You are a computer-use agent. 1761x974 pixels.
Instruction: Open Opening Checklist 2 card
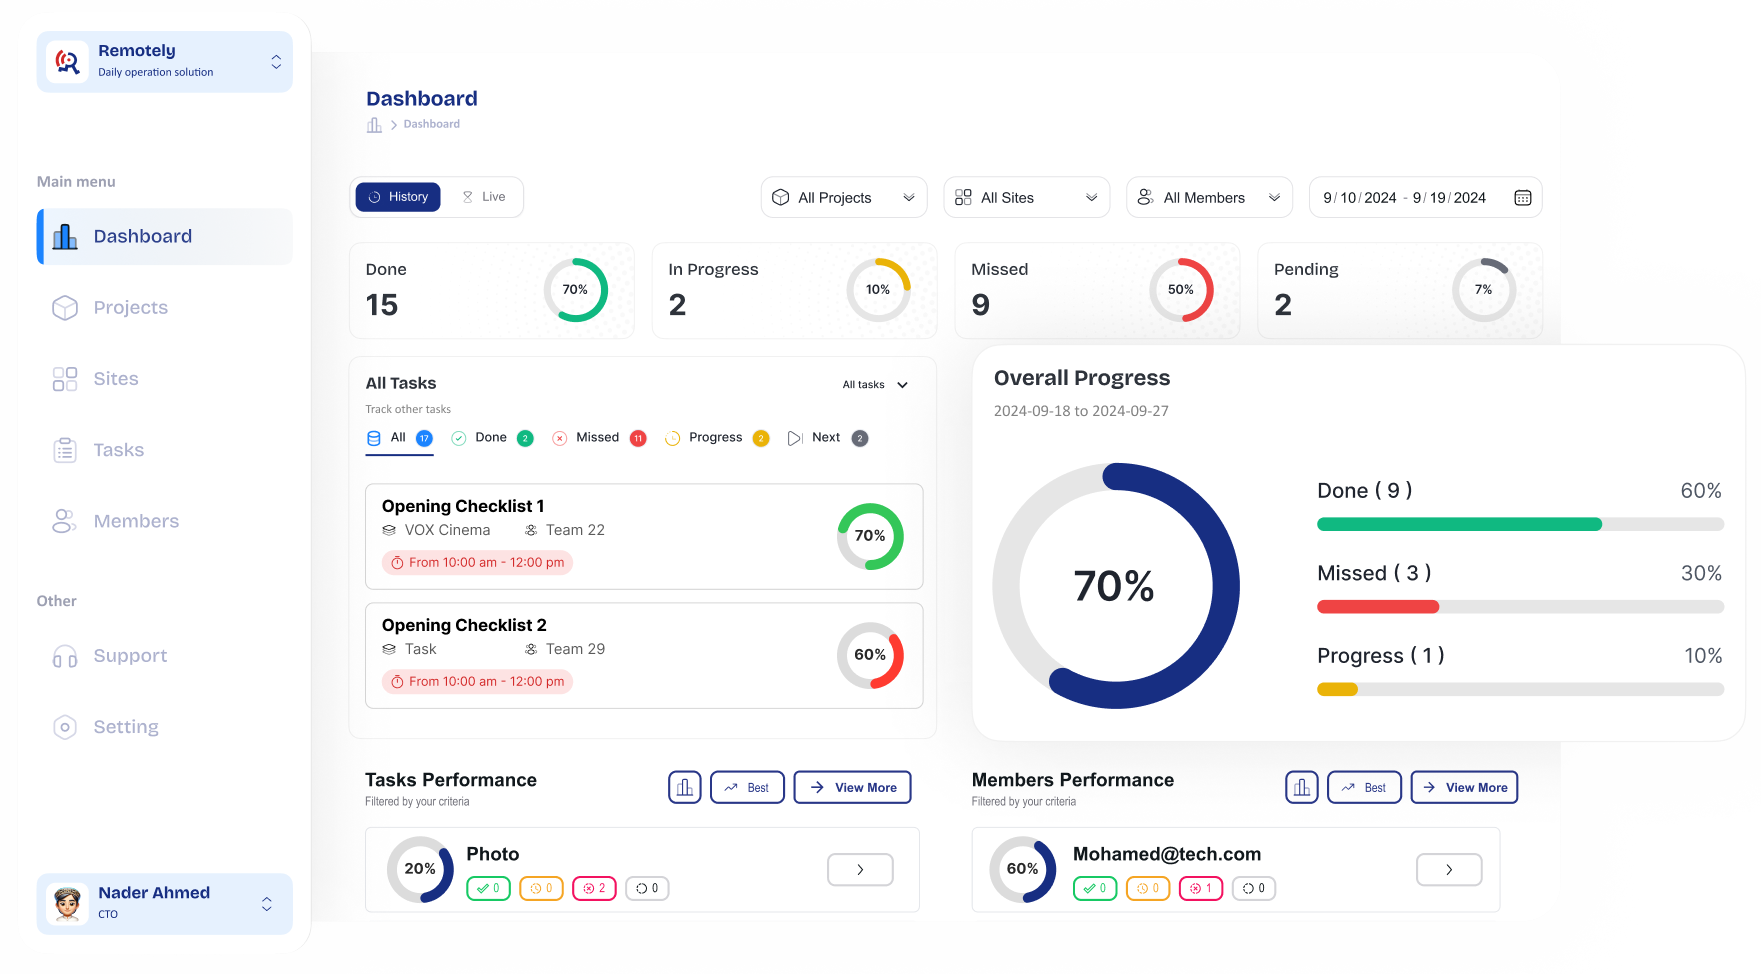(x=644, y=656)
